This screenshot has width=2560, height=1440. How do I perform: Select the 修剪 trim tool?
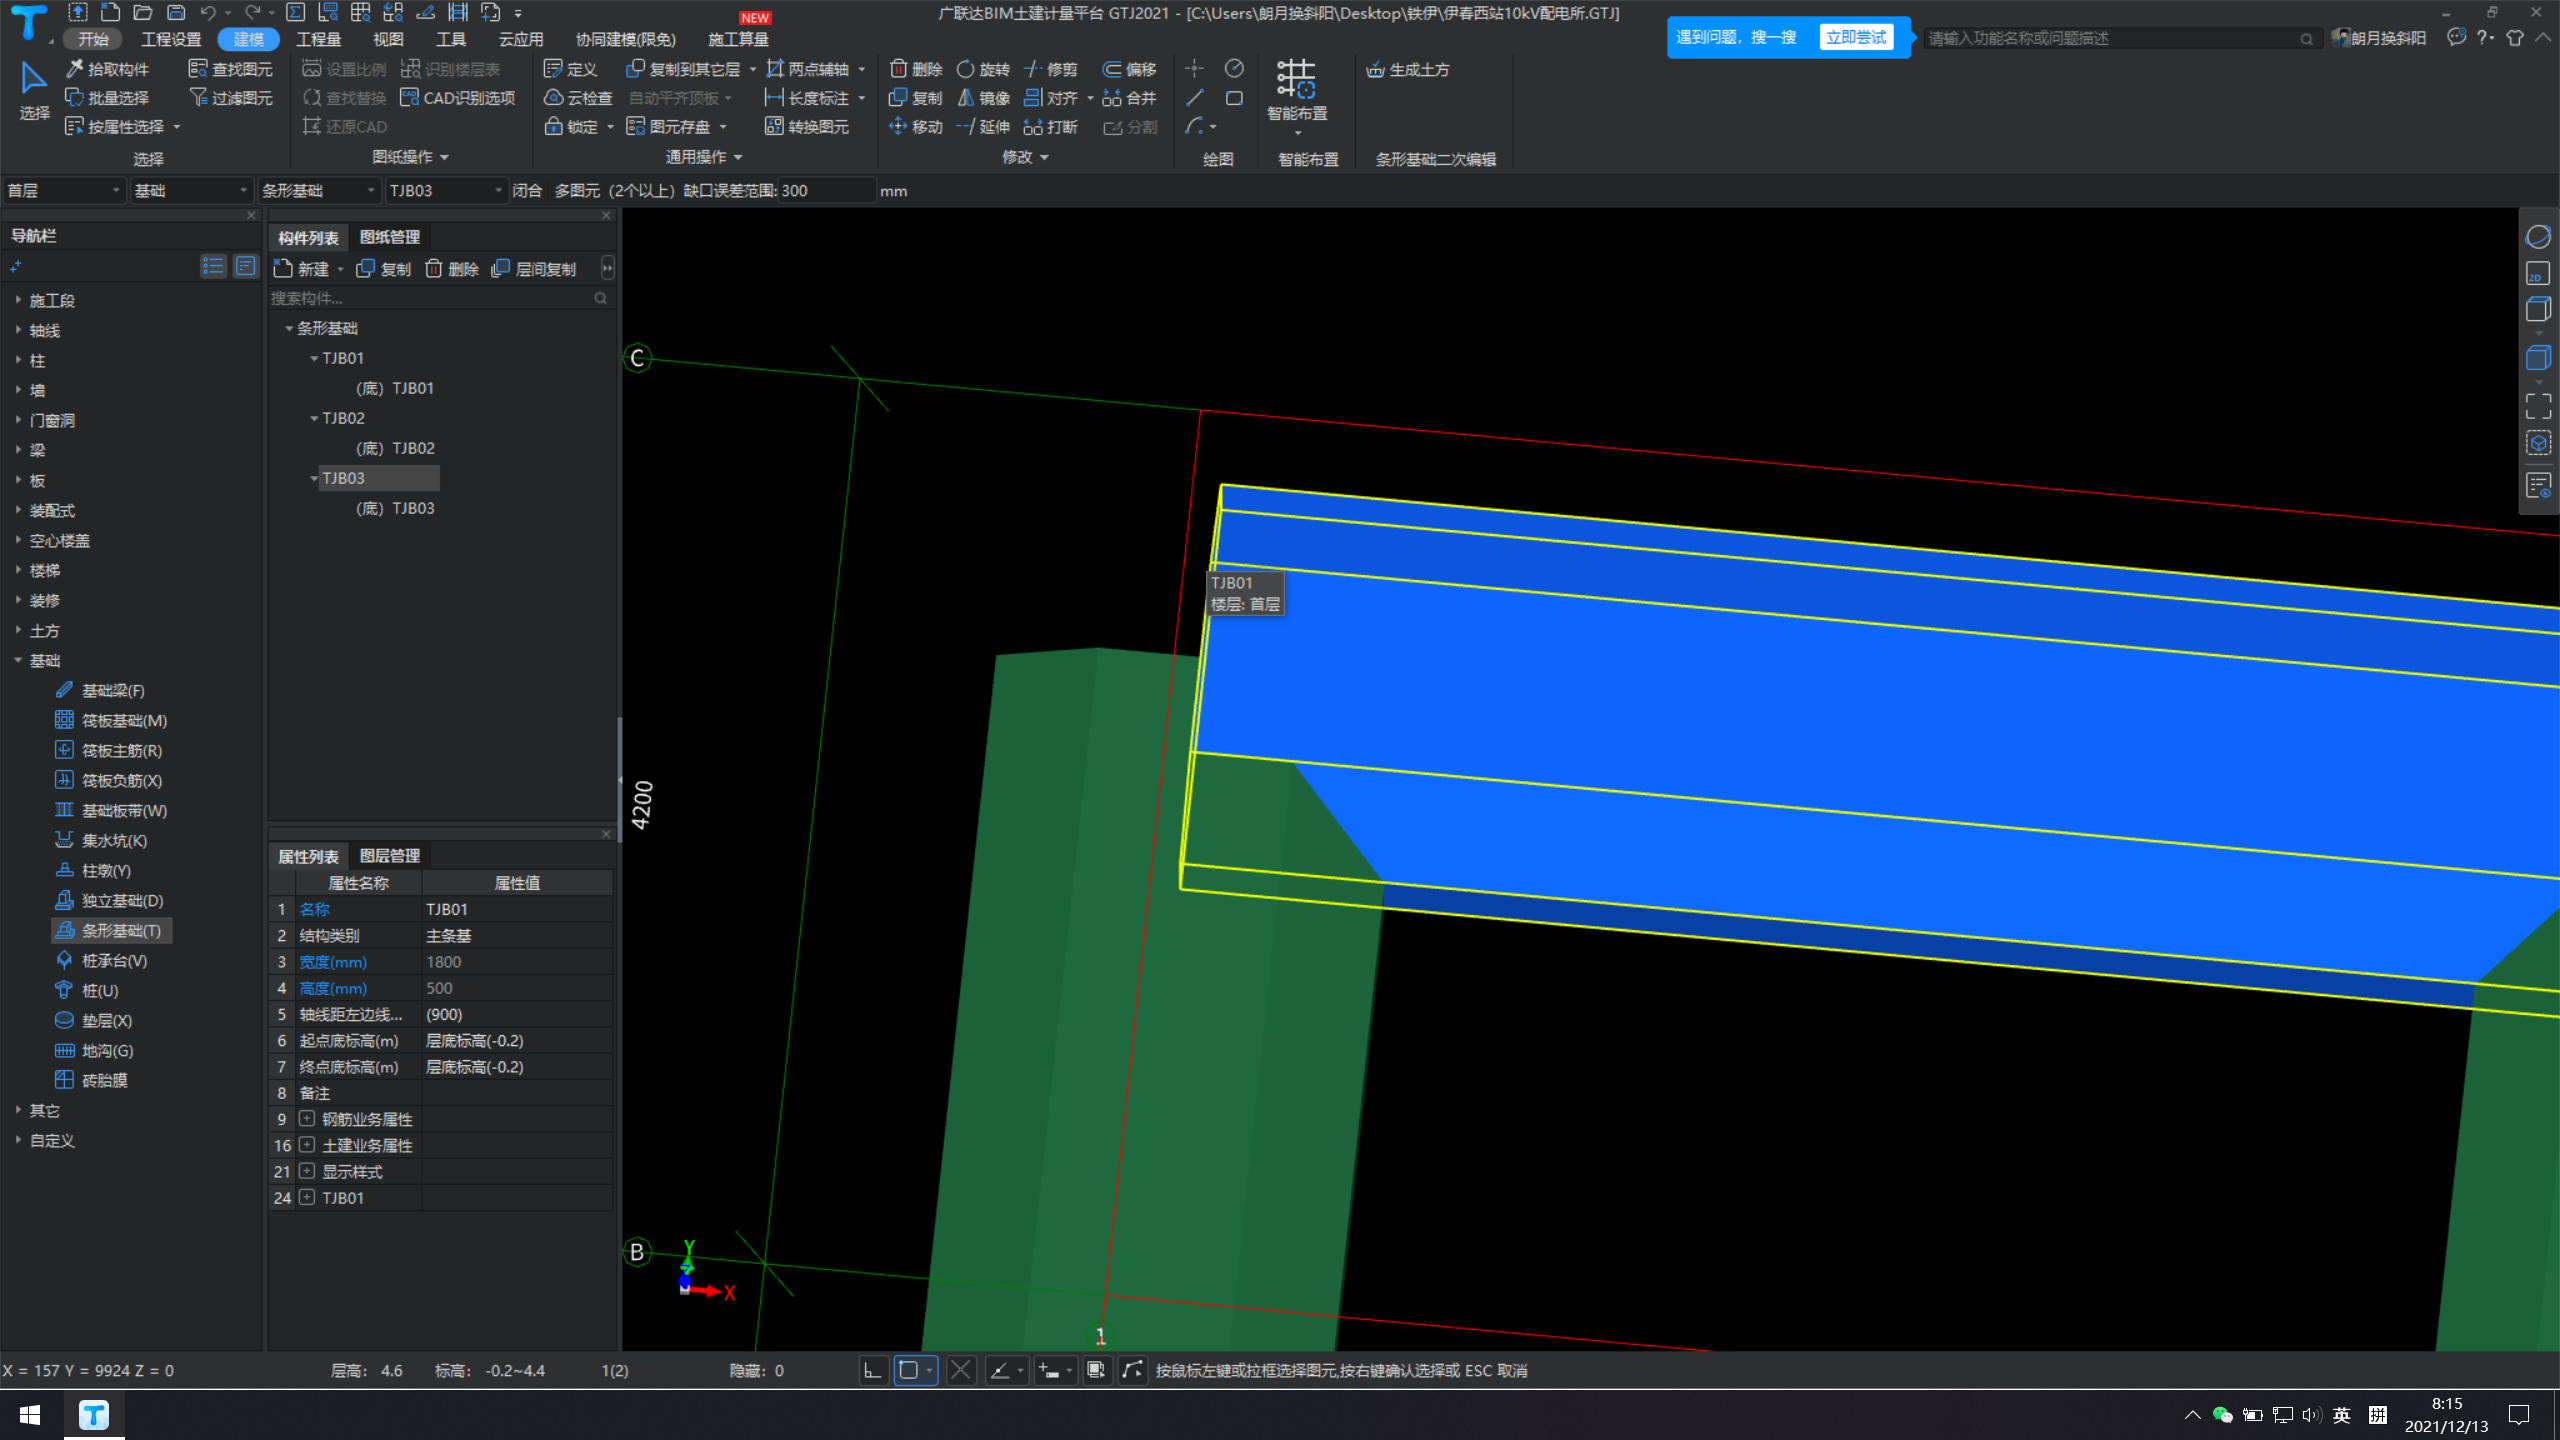(x=1051, y=69)
